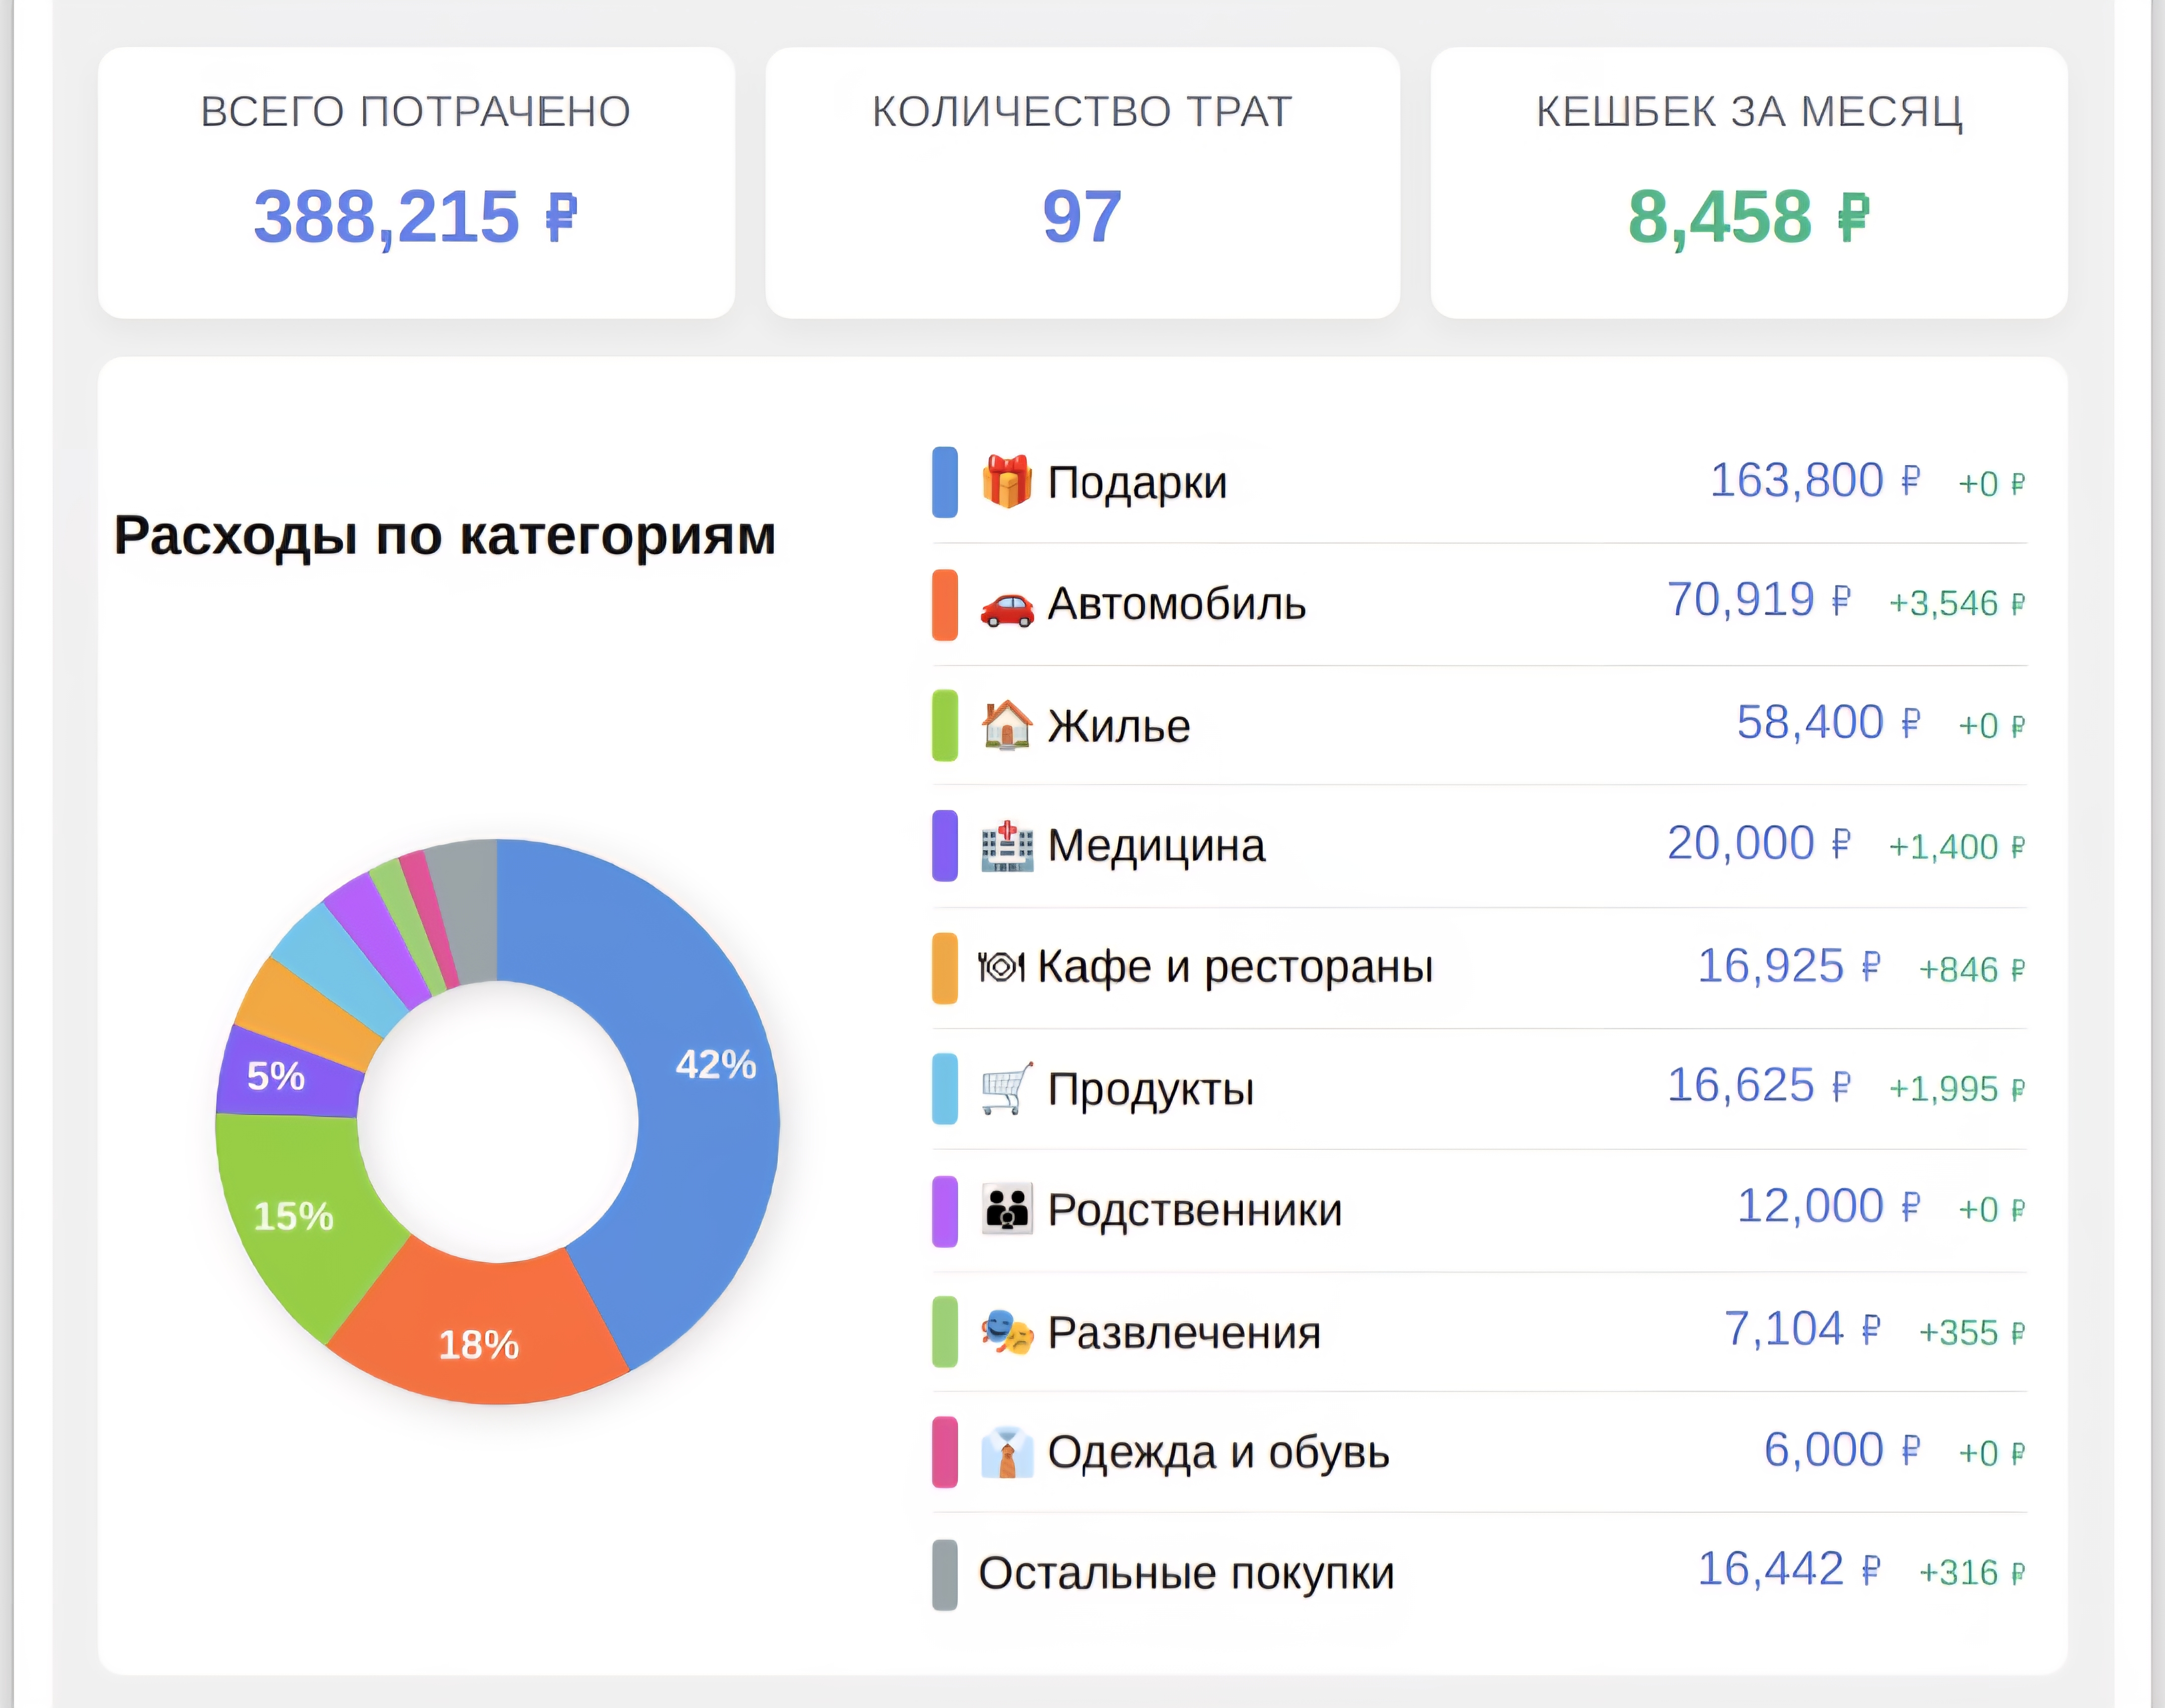Click the ВСЕГО ПОТРАЧЕНО card title

pyautogui.click(x=416, y=111)
